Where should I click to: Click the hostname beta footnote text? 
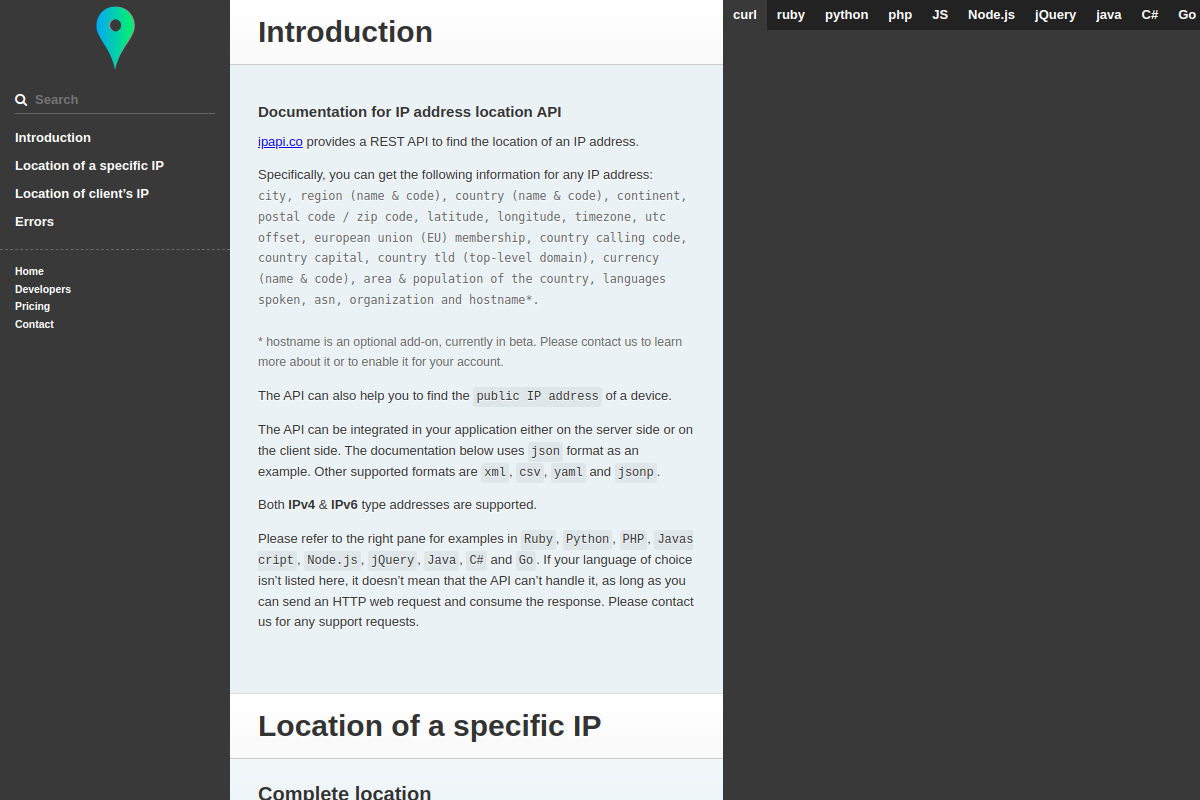point(470,352)
